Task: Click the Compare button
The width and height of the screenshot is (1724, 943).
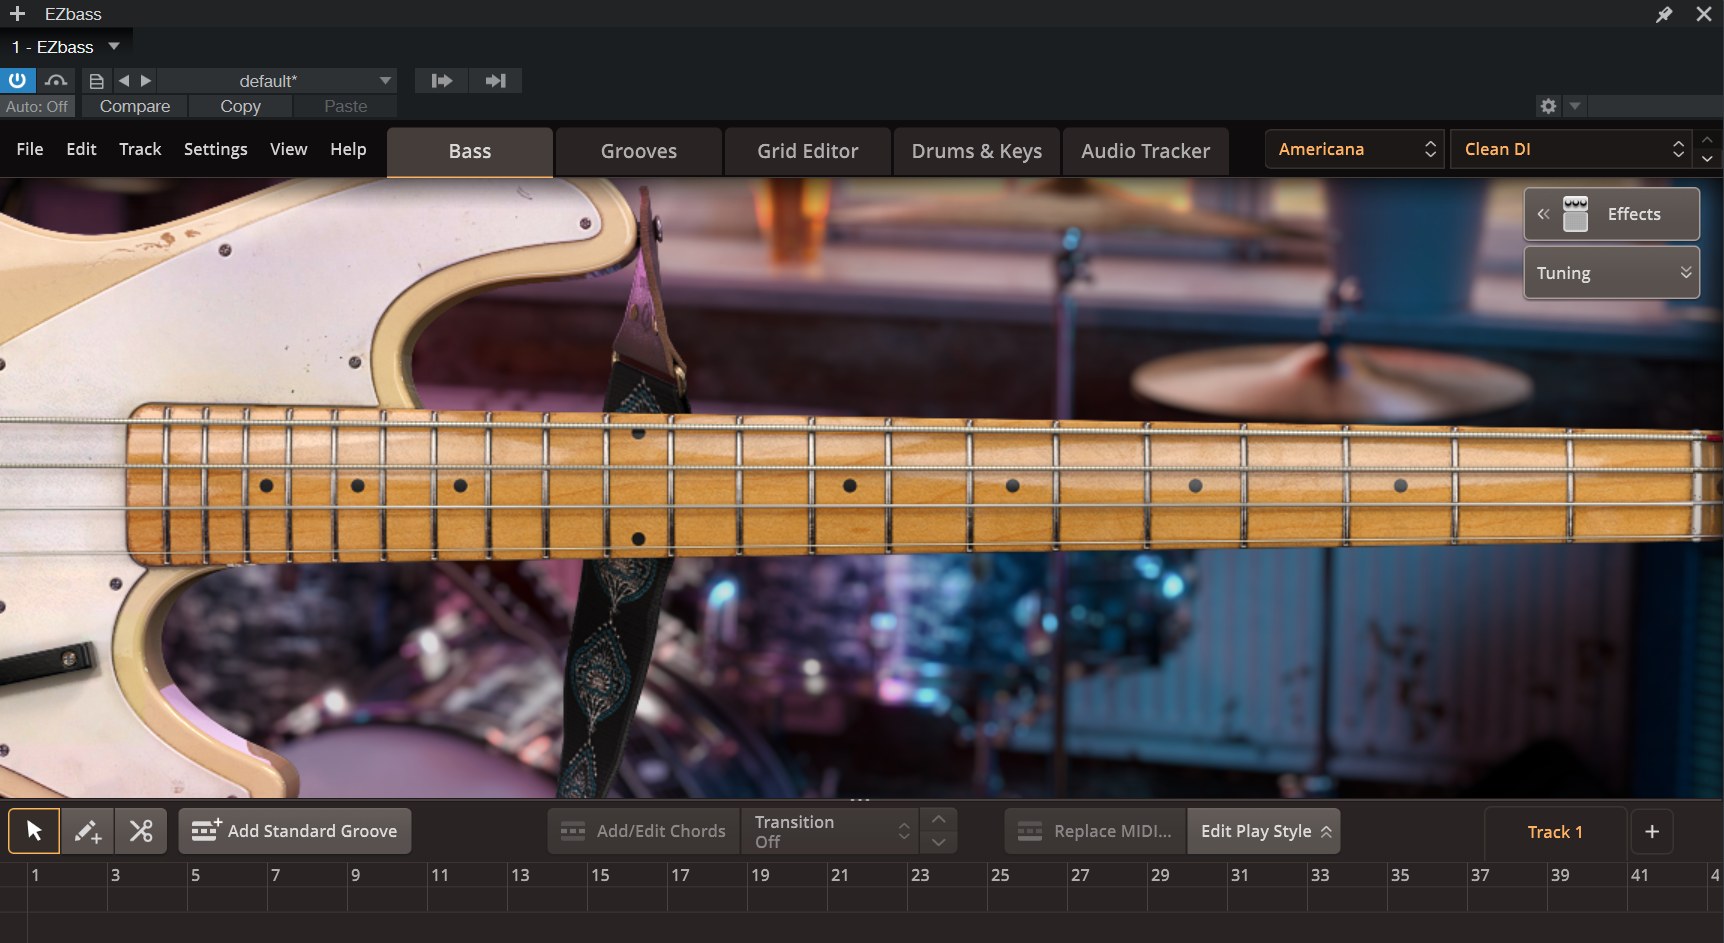Action: click(x=135, y=106)
